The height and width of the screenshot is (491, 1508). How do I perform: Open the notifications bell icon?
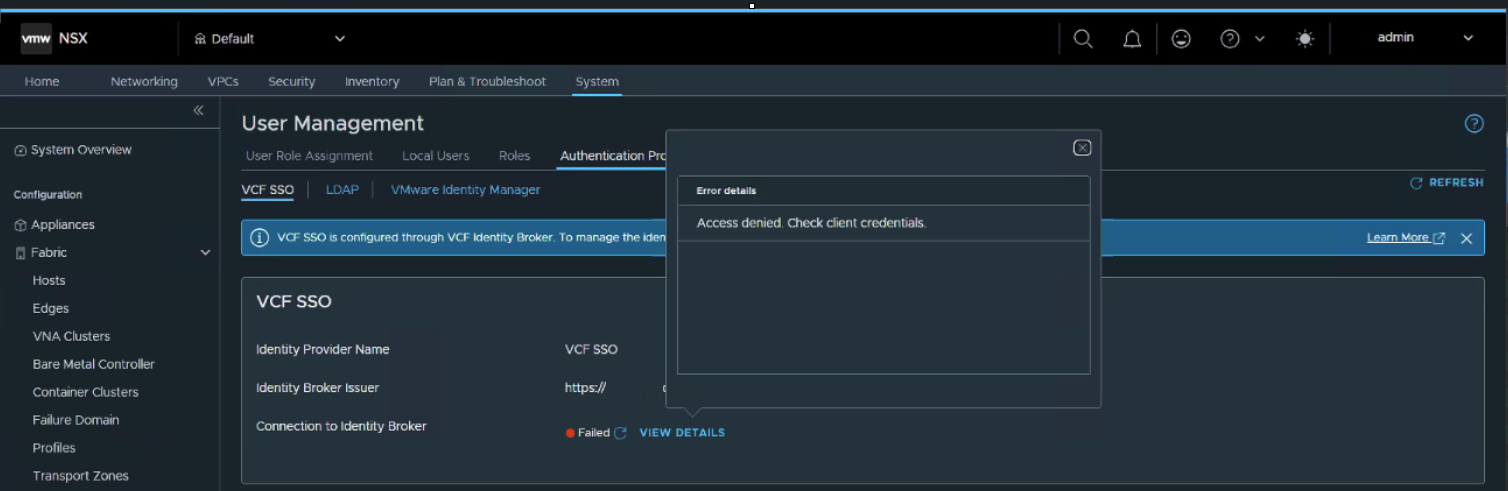coord(1132,38)
